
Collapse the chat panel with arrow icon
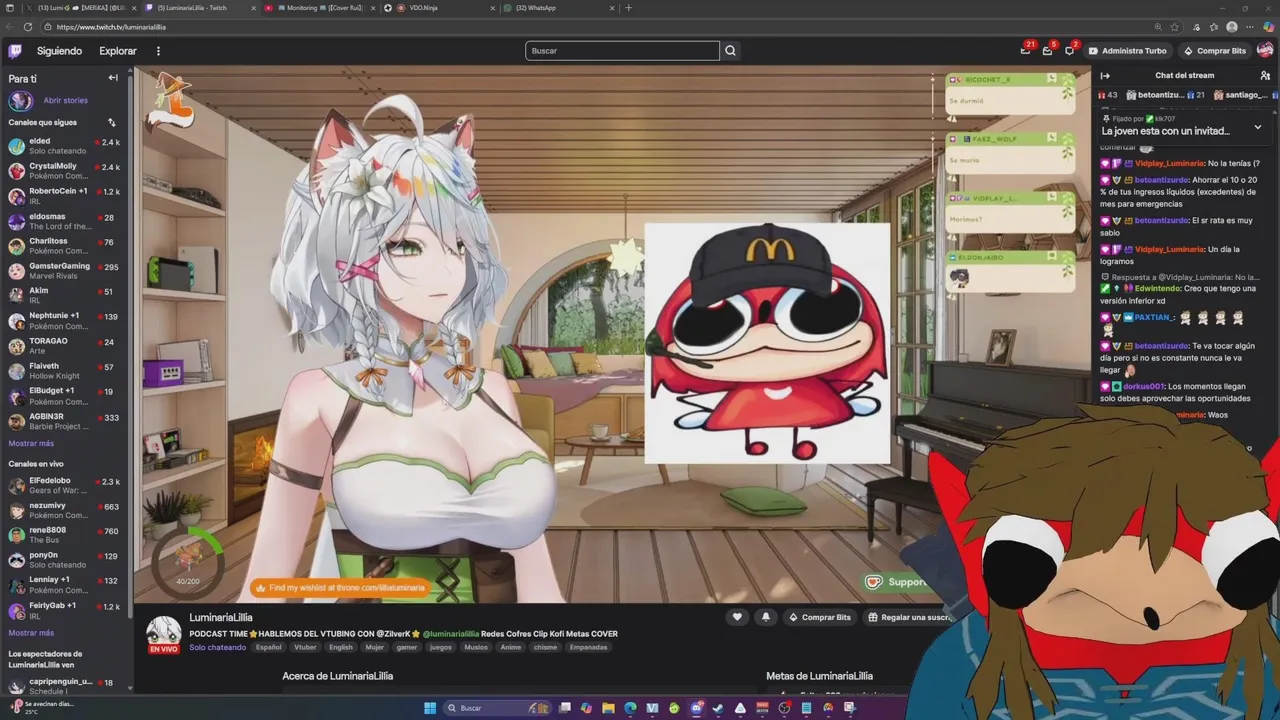pyautogui.click(x=1105, y=76)
